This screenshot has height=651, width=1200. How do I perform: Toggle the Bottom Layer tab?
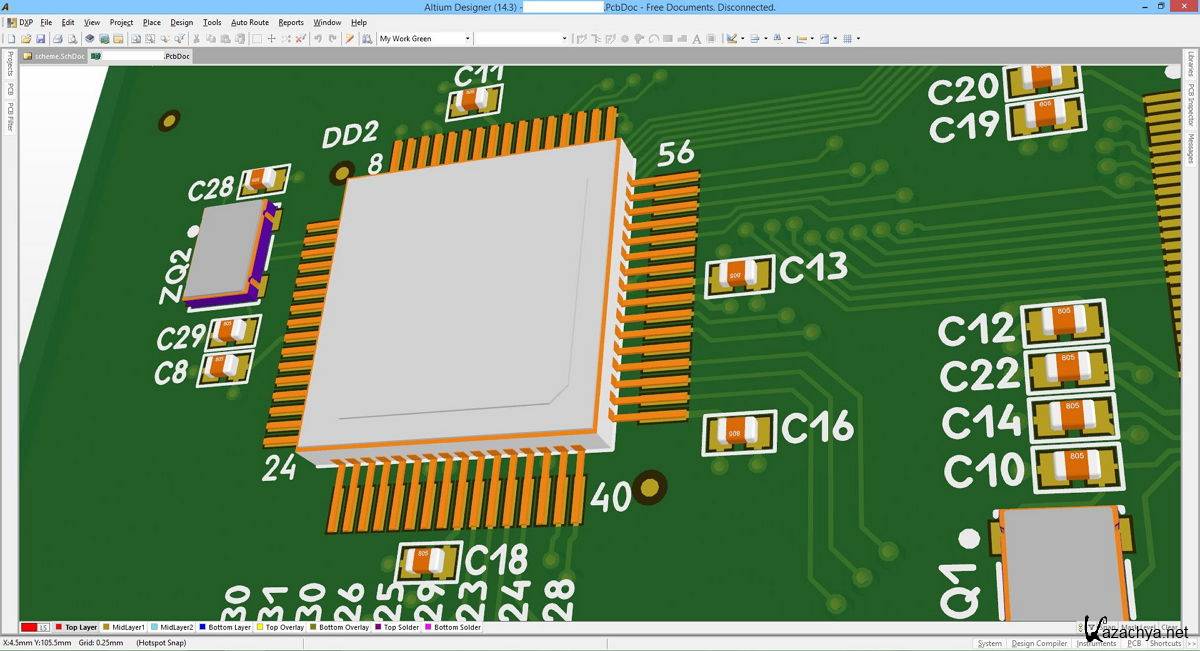pyautogui.click(x=229, y=627)
